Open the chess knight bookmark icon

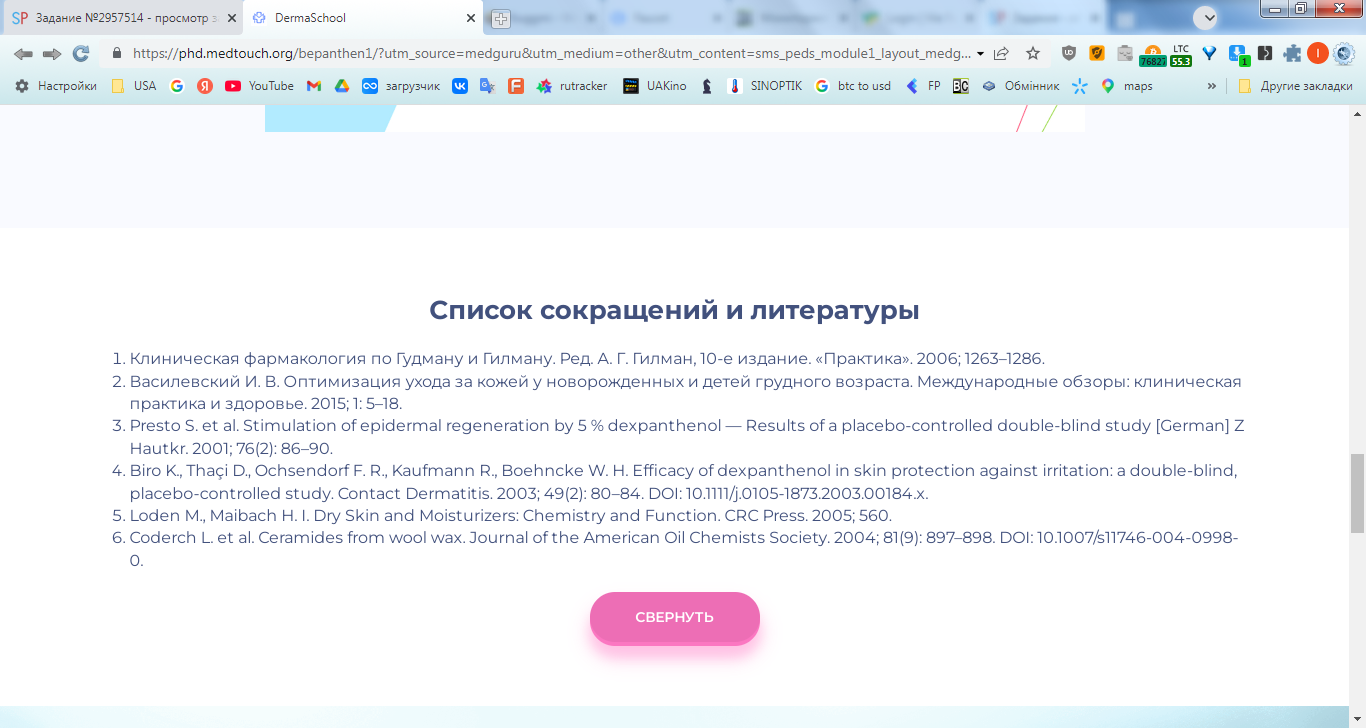707,86
